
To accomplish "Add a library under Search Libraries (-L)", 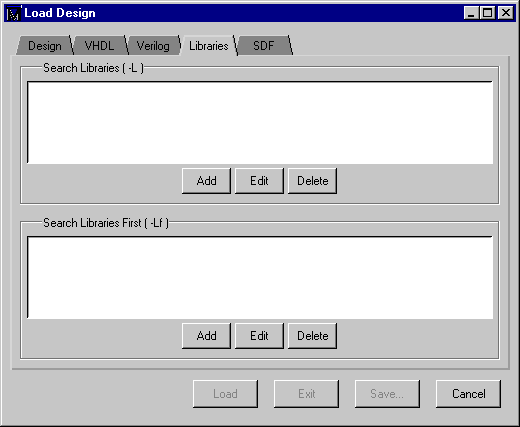I will point(206,181).
